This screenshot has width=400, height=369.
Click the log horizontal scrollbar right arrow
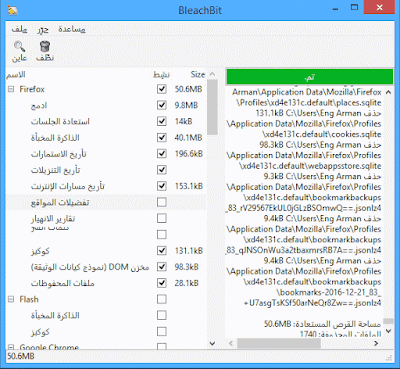tap(376, 343)
